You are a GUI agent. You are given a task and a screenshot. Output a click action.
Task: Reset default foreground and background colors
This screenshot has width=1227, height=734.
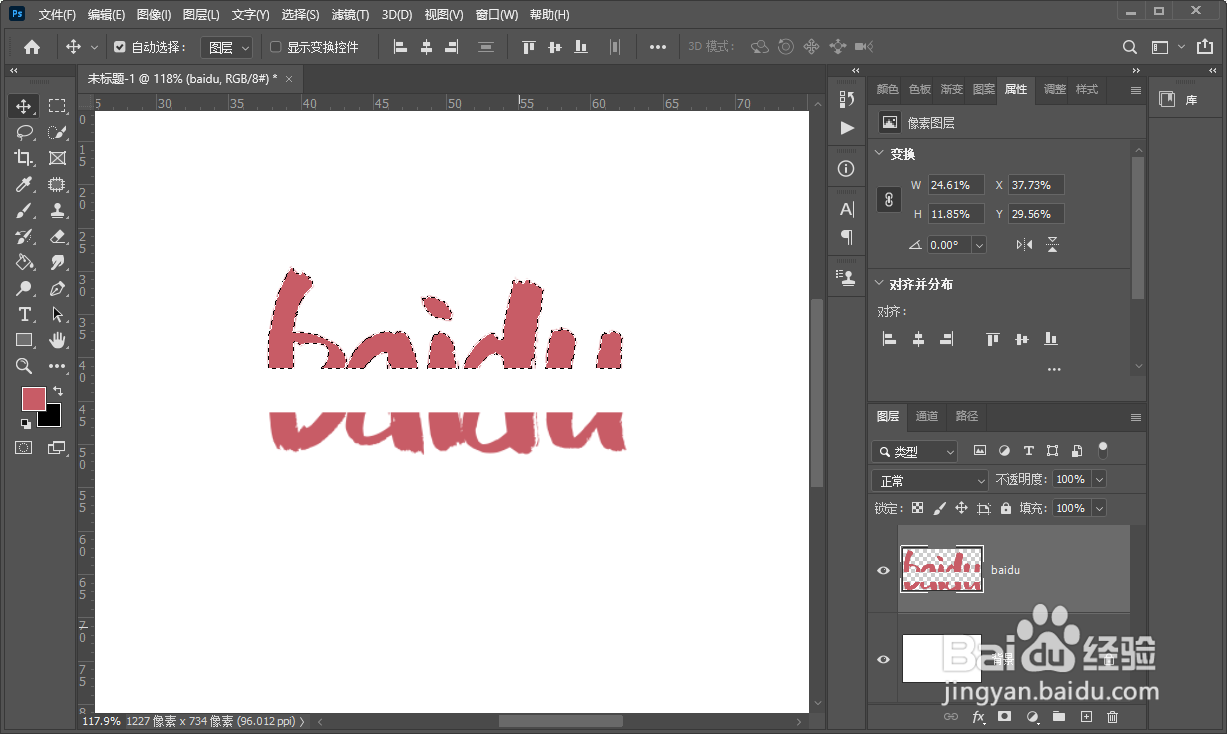coord(25,423)
